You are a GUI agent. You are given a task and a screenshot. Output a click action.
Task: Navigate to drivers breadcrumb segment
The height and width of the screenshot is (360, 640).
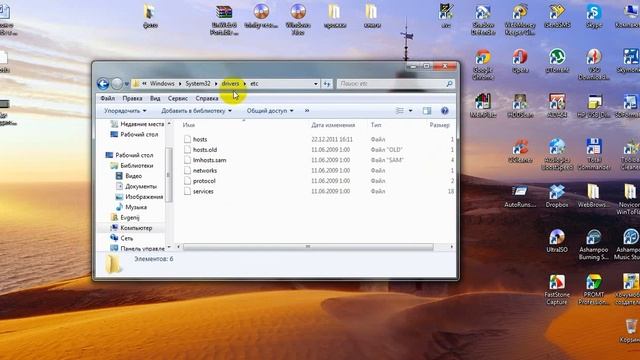pyautogui.click(x=230, y=84)
